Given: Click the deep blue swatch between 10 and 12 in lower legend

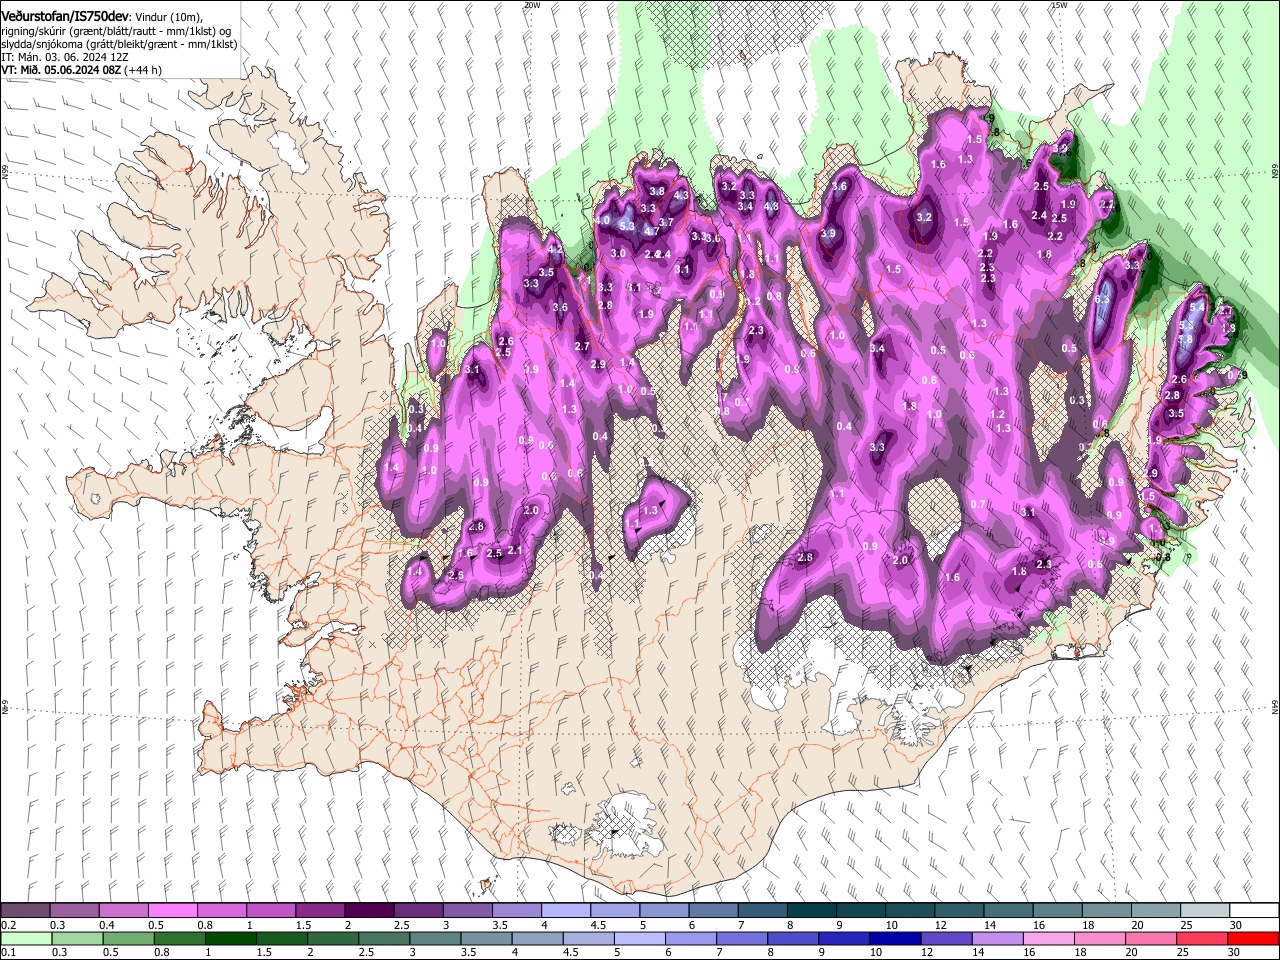Looking at the screenshot, I should click(x=894, y=938).
